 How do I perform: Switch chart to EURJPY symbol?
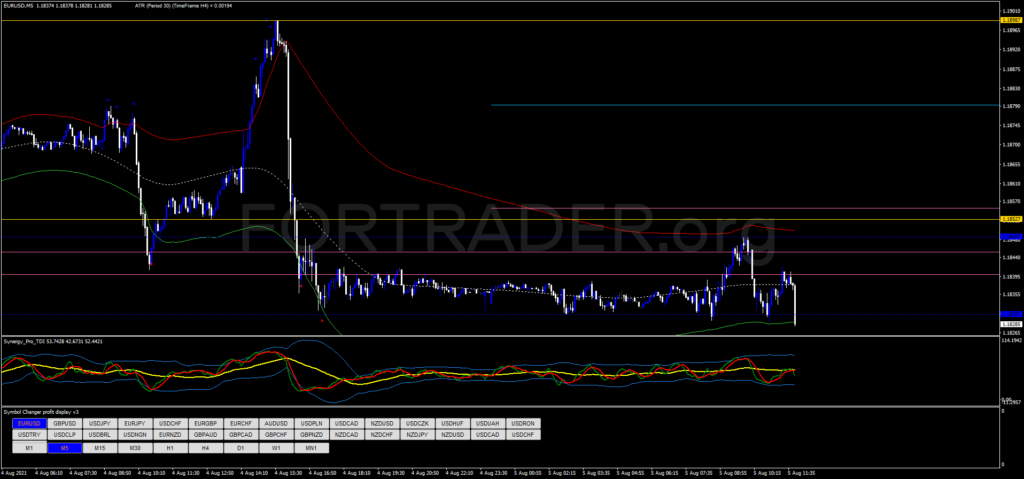[x=135, y=423]
